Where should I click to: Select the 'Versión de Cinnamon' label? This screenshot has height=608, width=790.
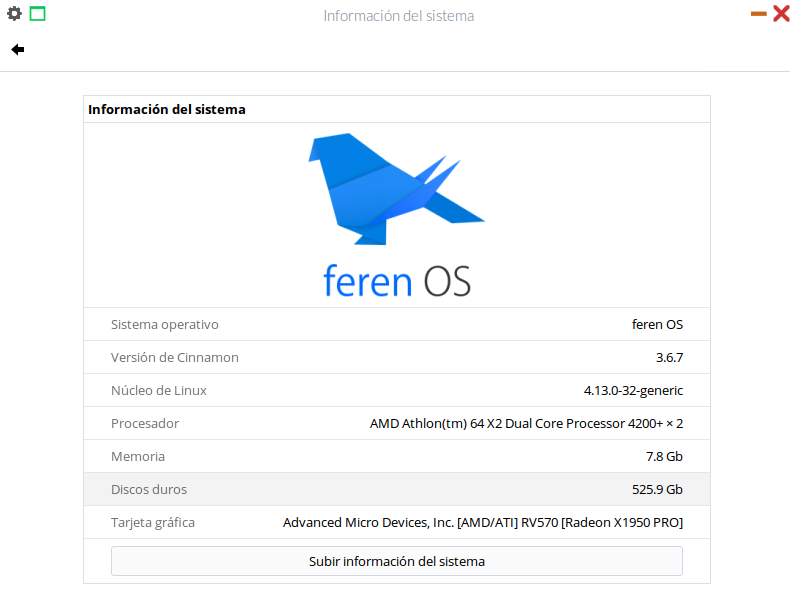tap(174, 357)
